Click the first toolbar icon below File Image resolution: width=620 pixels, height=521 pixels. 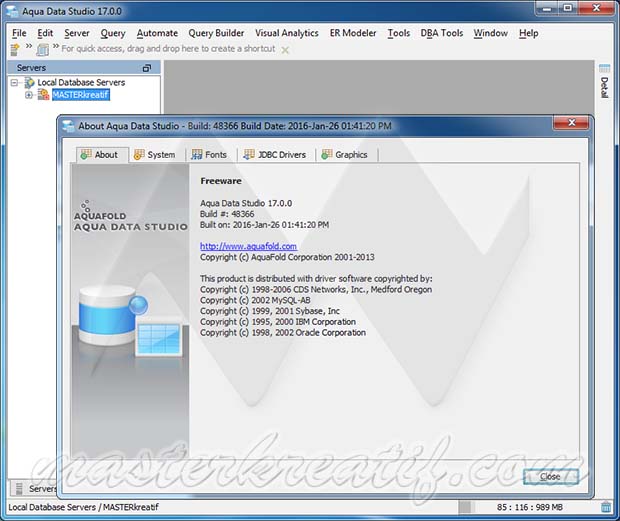(x=15, y=49)
